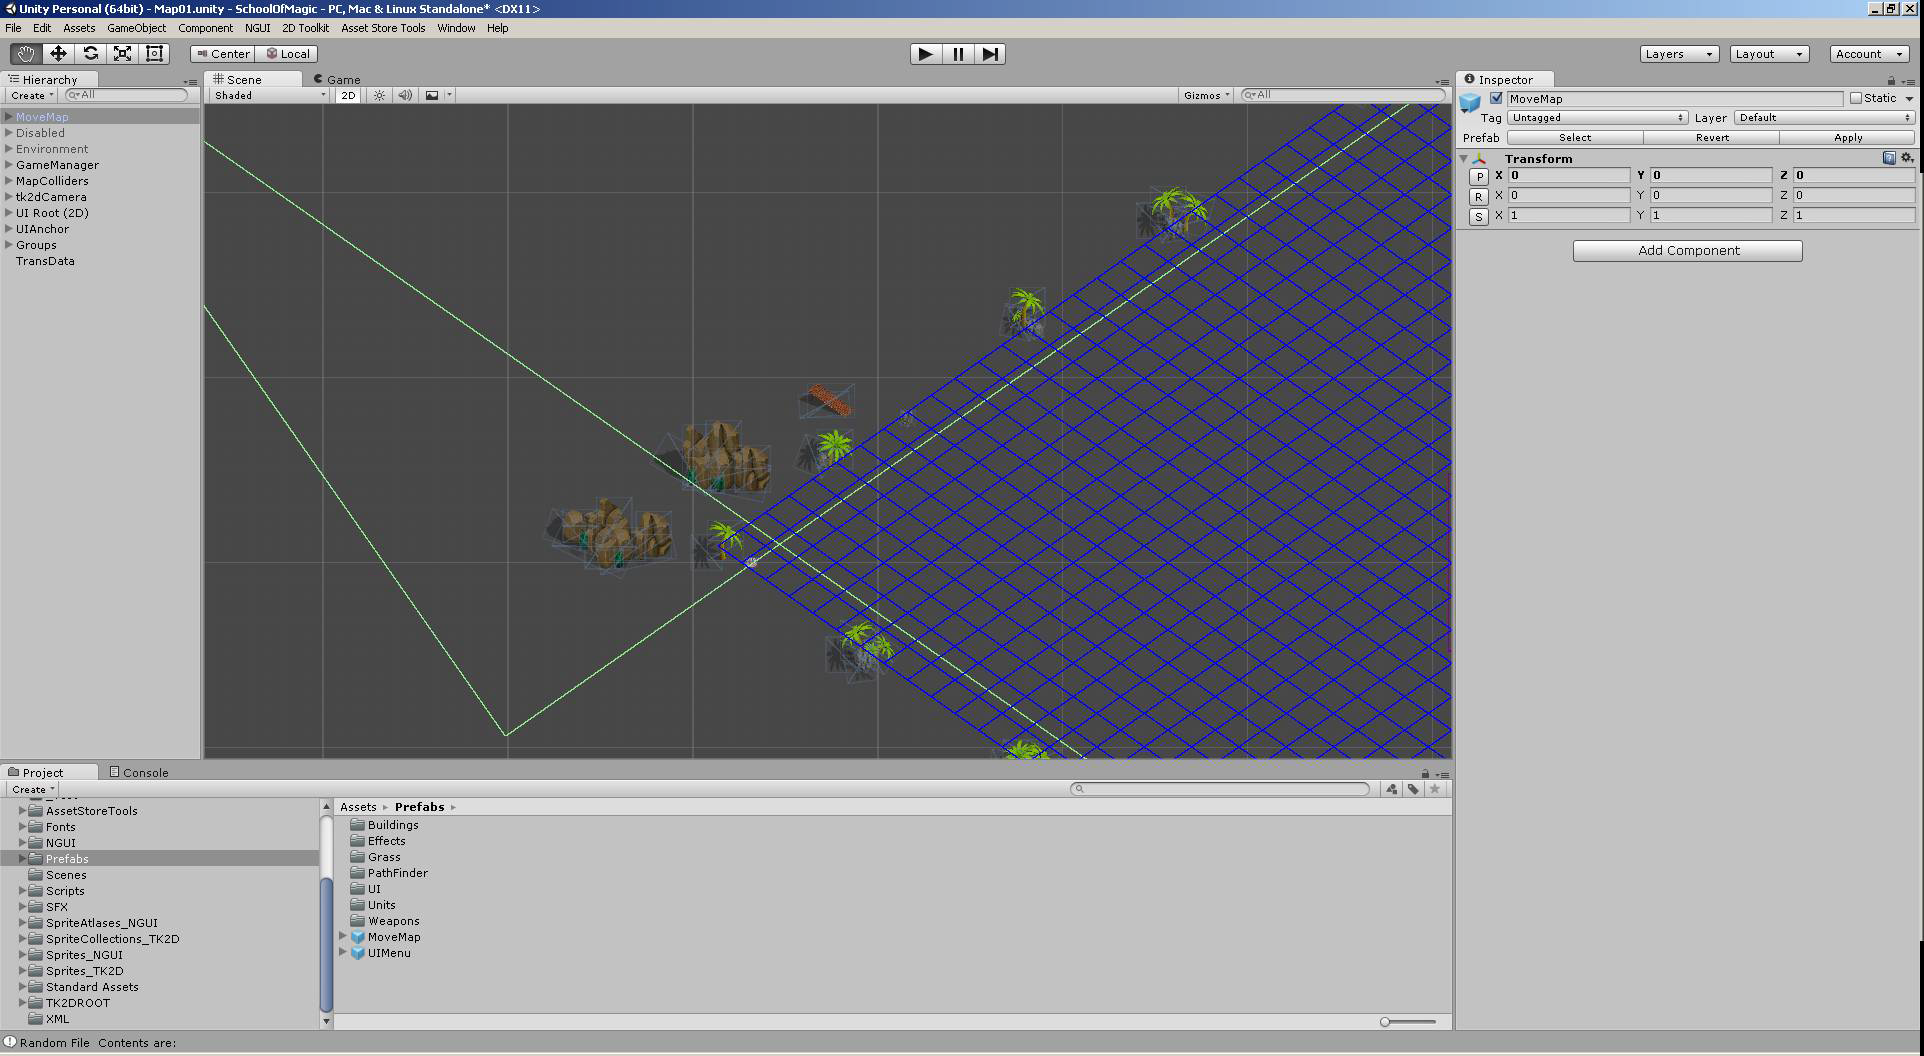1924x1056 pixels.
Task: Select the Move tool
Action: point(58,54)
